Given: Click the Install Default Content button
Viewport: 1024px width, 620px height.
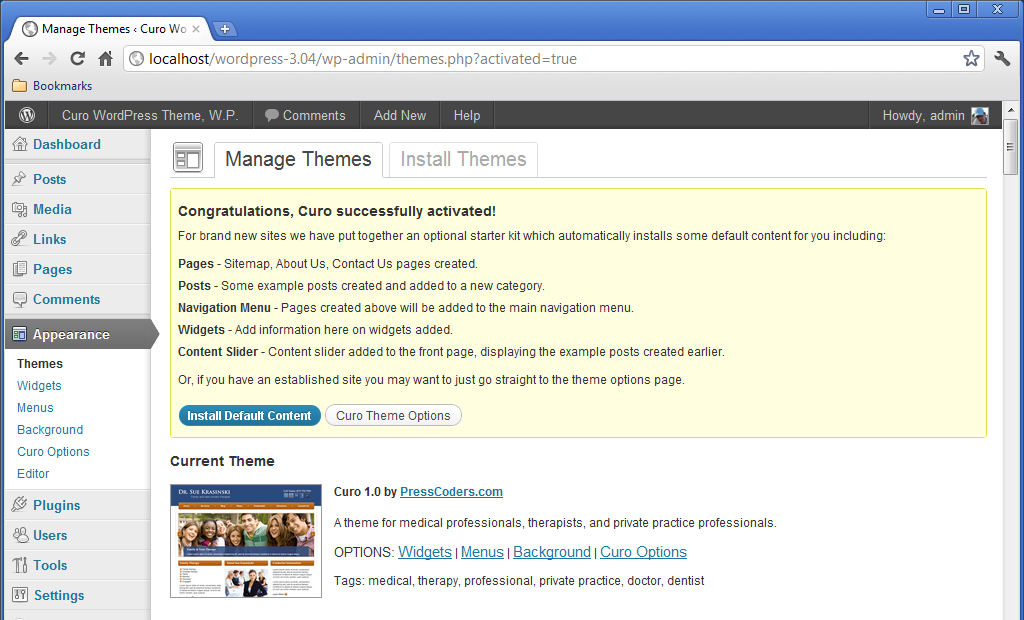Looking at the screenshot, I should coord(249,414).
